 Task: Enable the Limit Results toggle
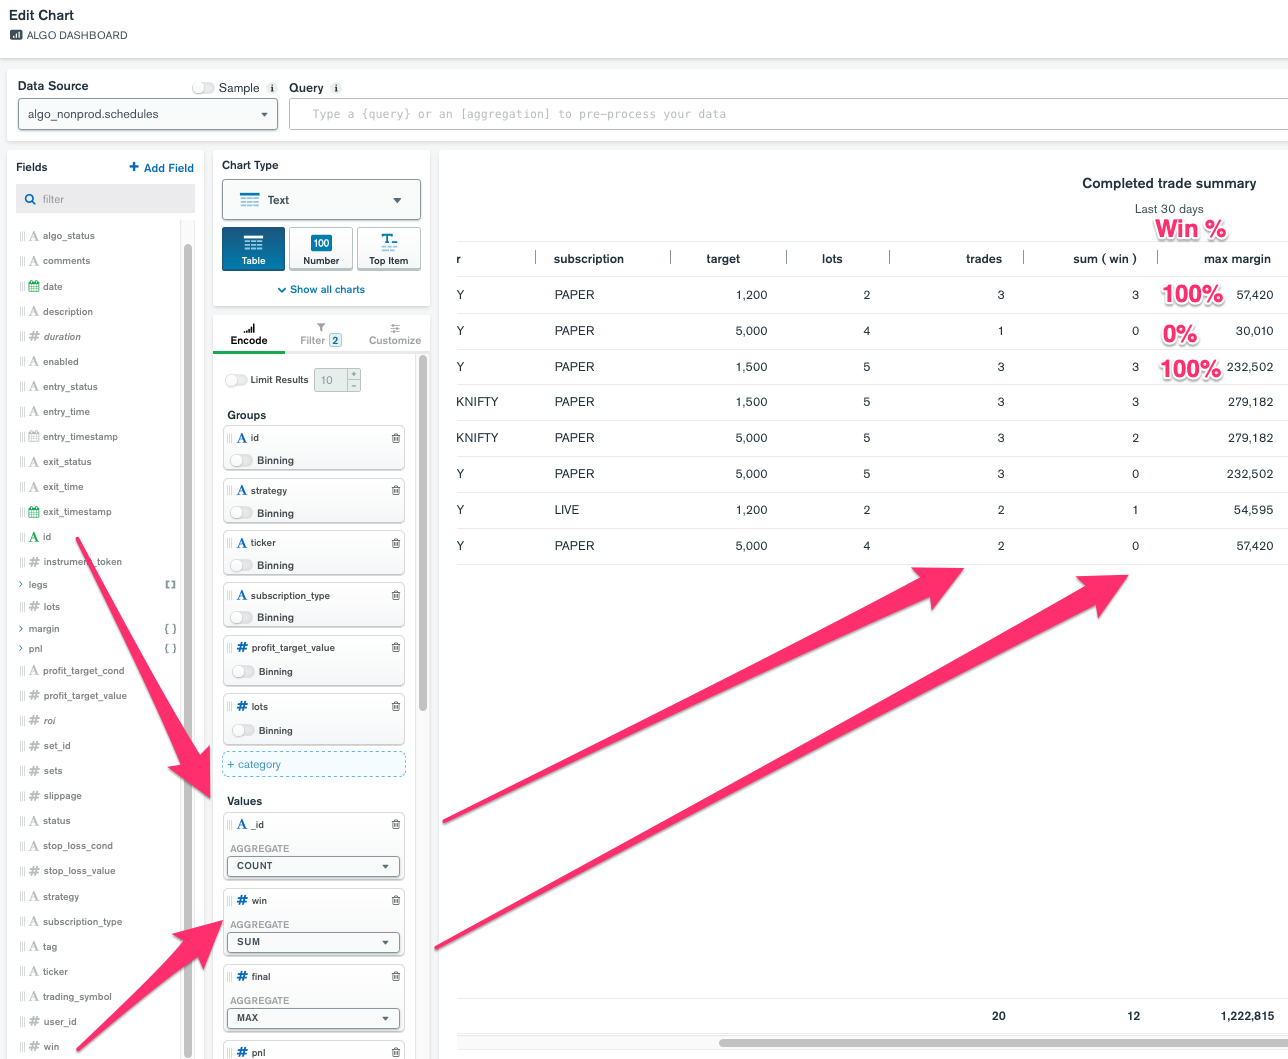point(237,380)
